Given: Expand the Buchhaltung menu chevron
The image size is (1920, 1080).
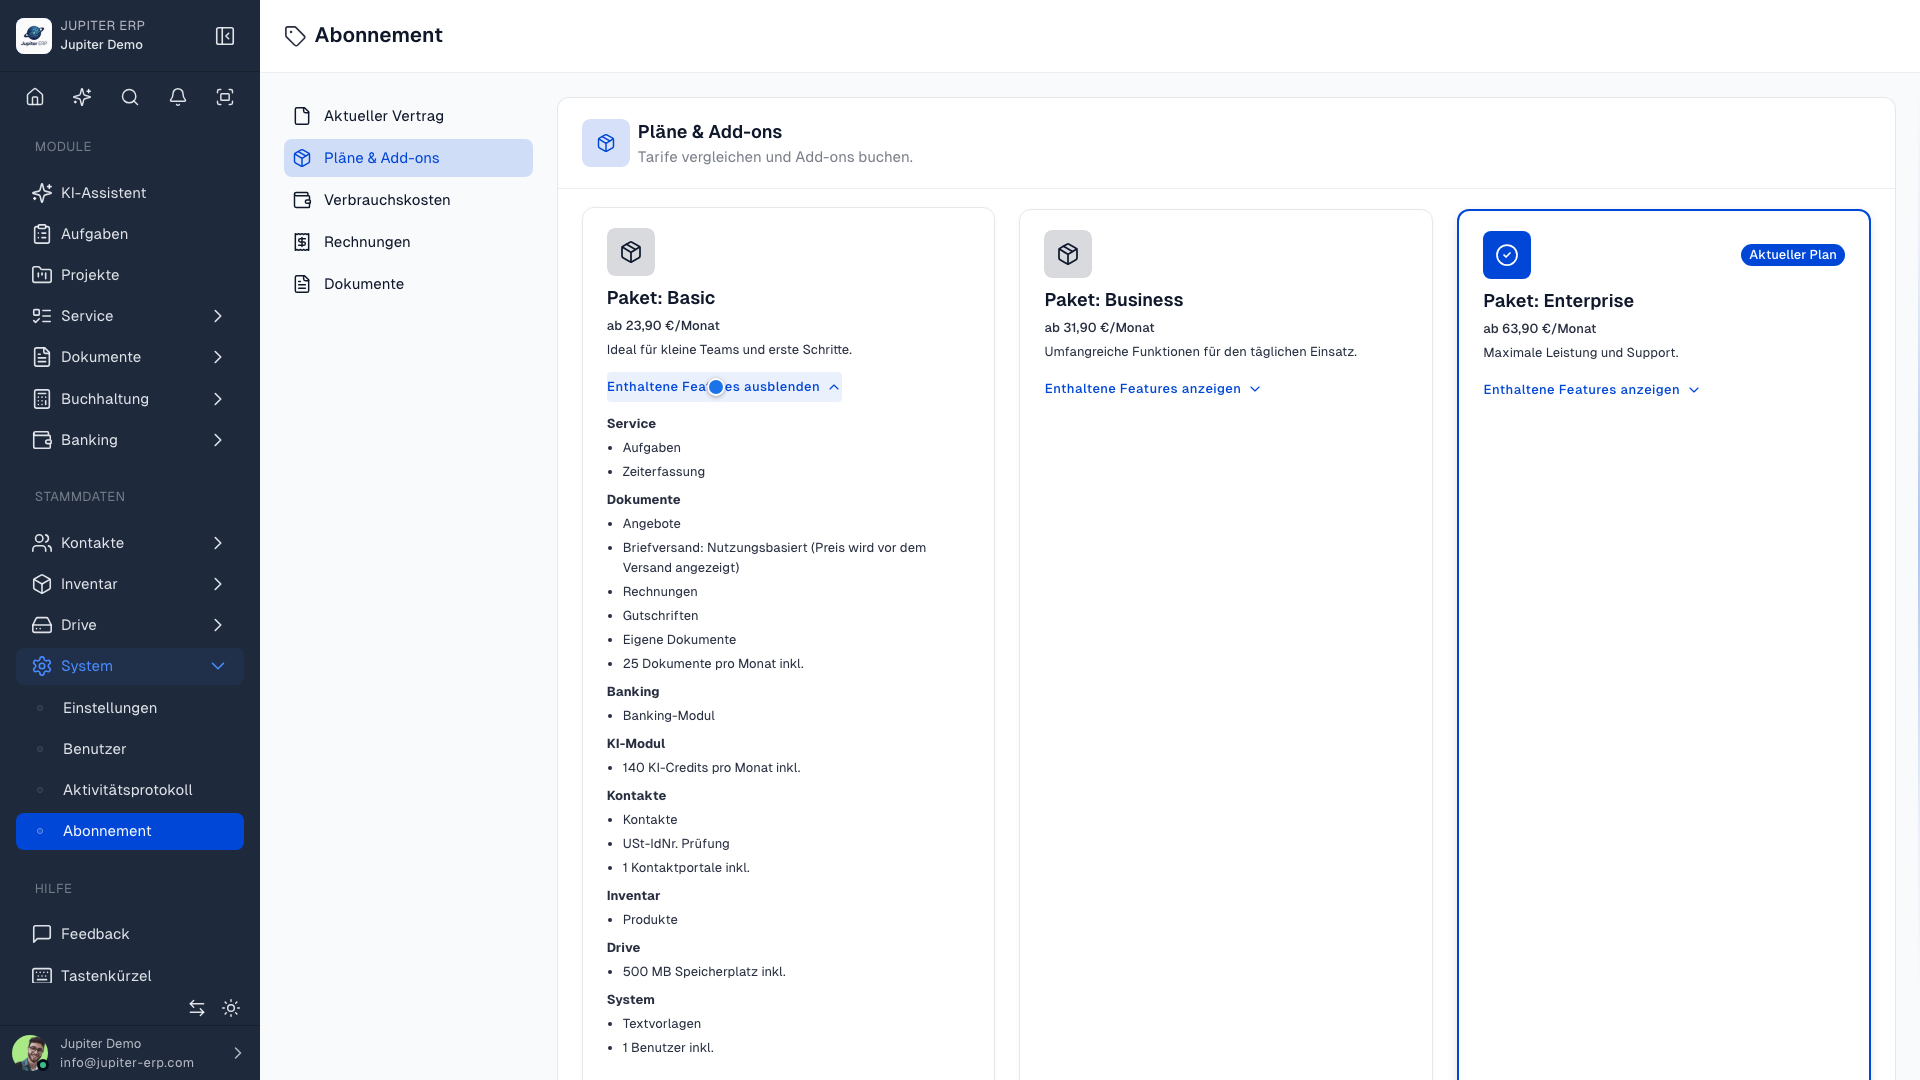Looking at the screenshot, I should coord(218,399).
